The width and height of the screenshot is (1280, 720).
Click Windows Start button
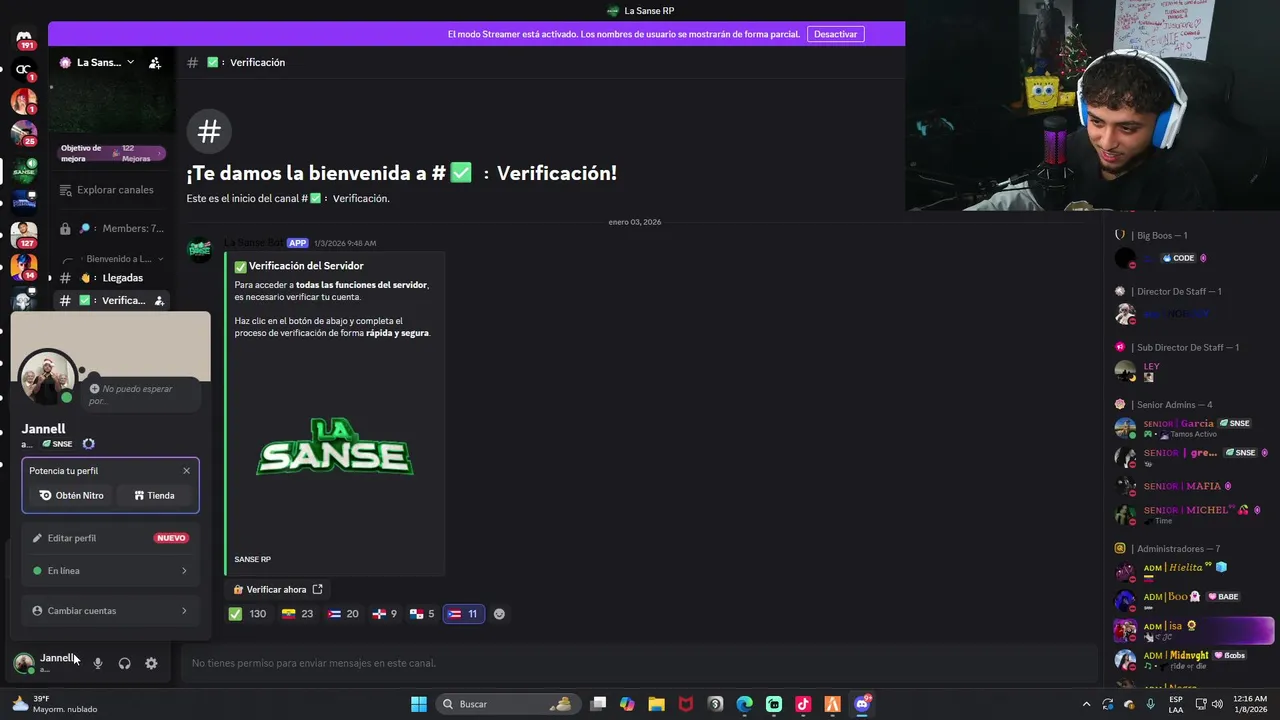[x=419, y=704]
